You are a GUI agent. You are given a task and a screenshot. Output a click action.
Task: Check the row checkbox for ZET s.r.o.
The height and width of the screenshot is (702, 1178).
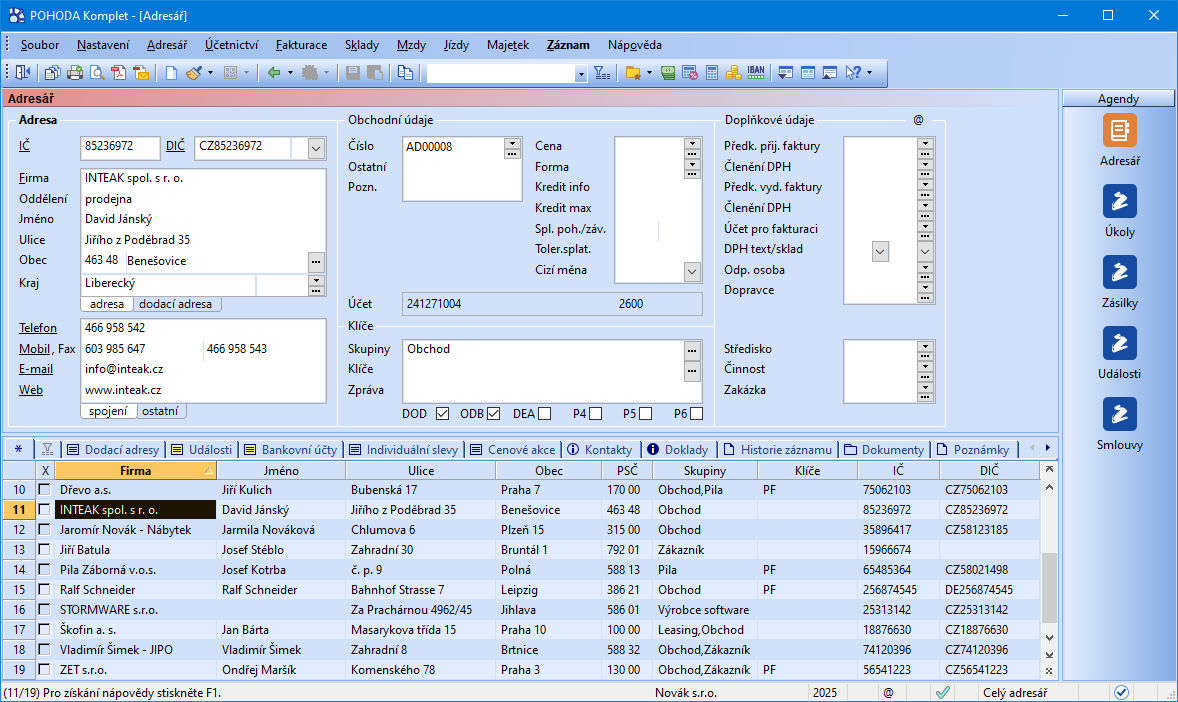pos(45,669)
